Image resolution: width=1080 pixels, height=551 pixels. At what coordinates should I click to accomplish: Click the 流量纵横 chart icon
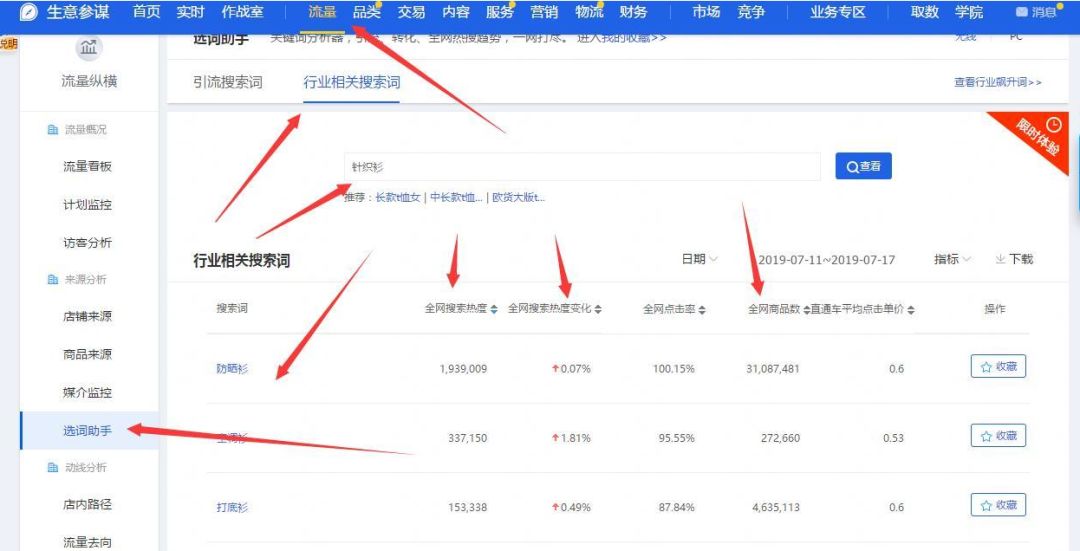[87, 48]
